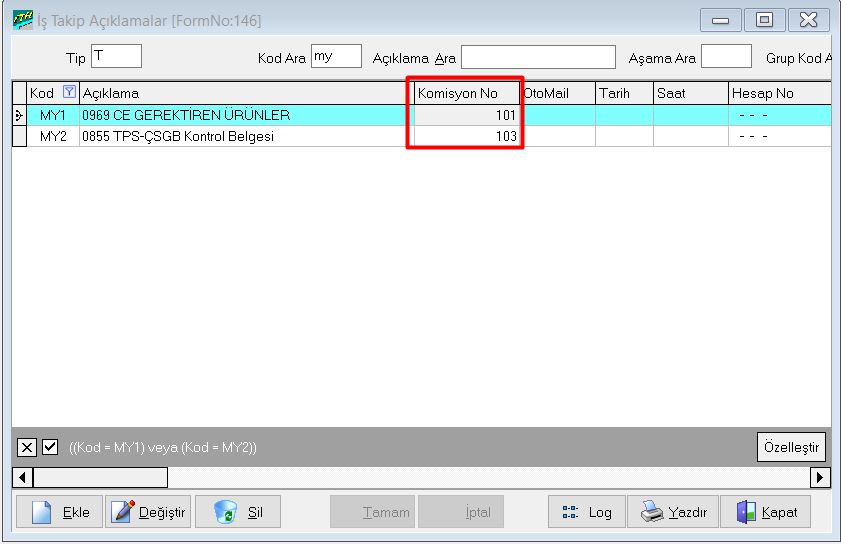Click the horizontal scrollbar right arrow
The width and height of the screenshot is (841, 544).
820,478
